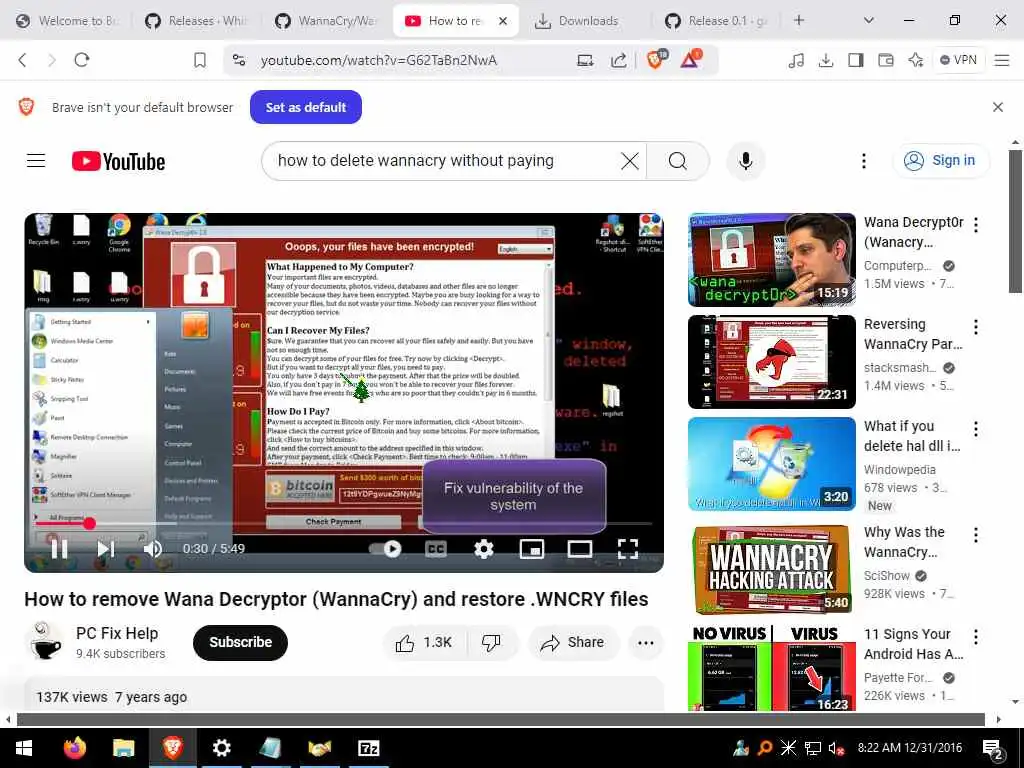Open more options for Reversing WannaCry video
The image size is (1024, 768).
976,327
